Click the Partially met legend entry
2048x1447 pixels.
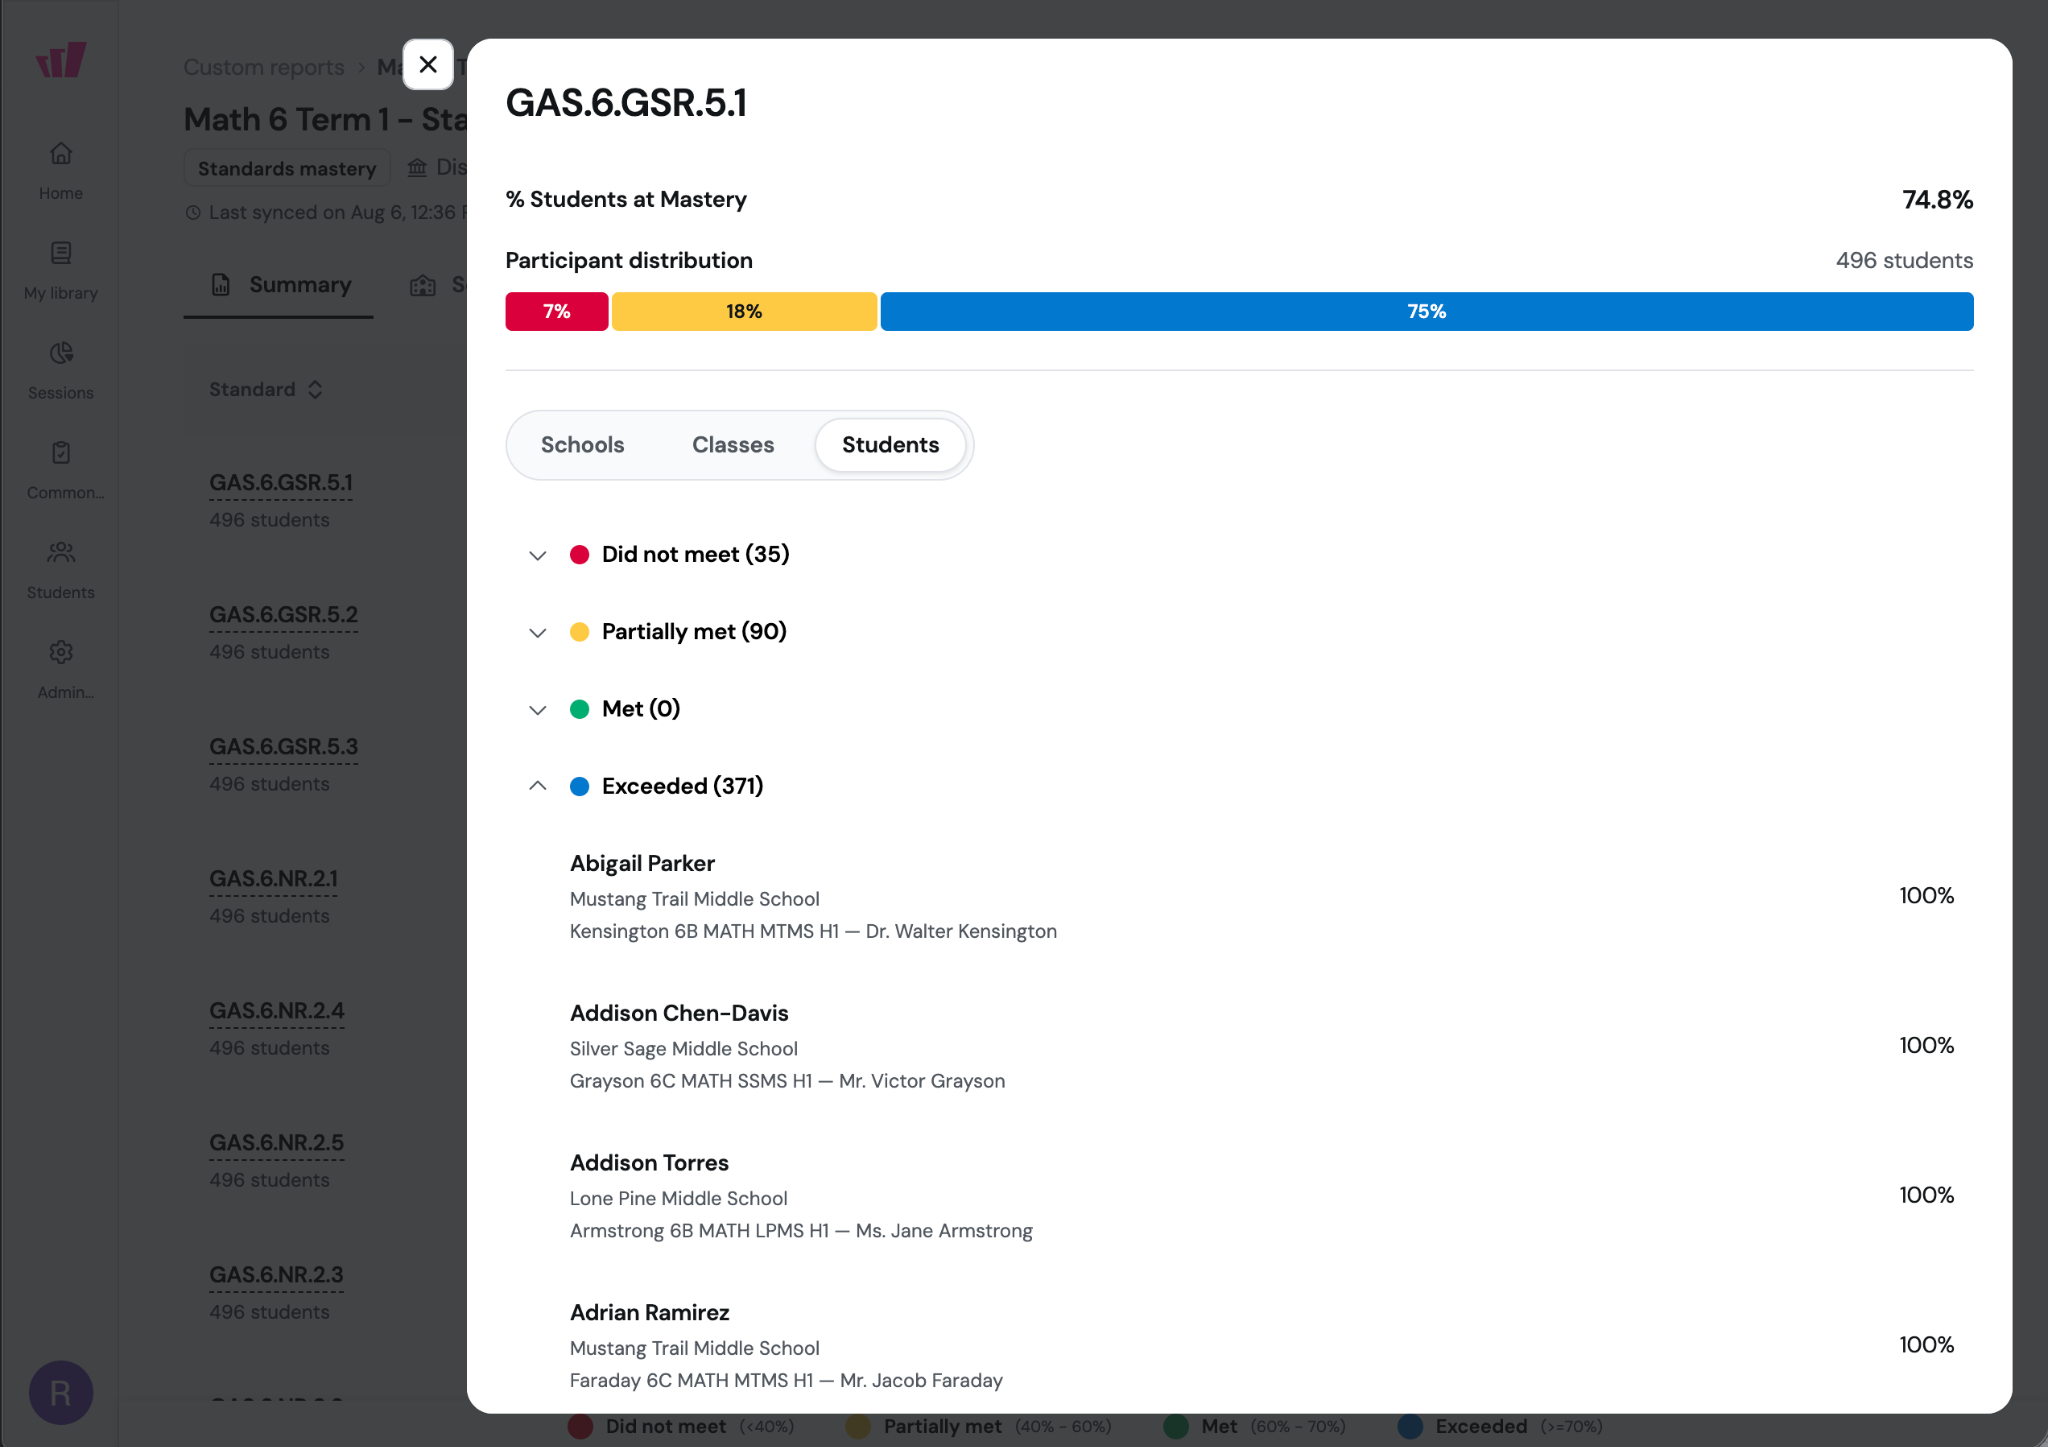click(x=979, y=1427)
